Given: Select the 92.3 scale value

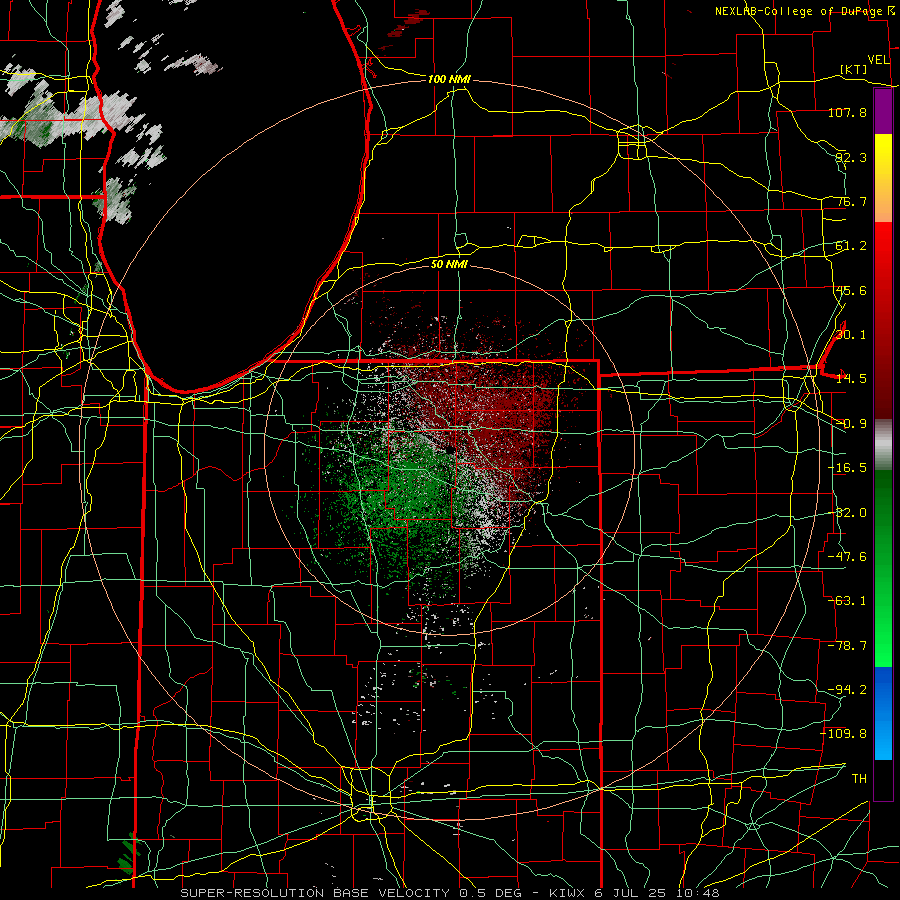Looking at the screenshot, I should pyautogui.click(x=851, y=157).
